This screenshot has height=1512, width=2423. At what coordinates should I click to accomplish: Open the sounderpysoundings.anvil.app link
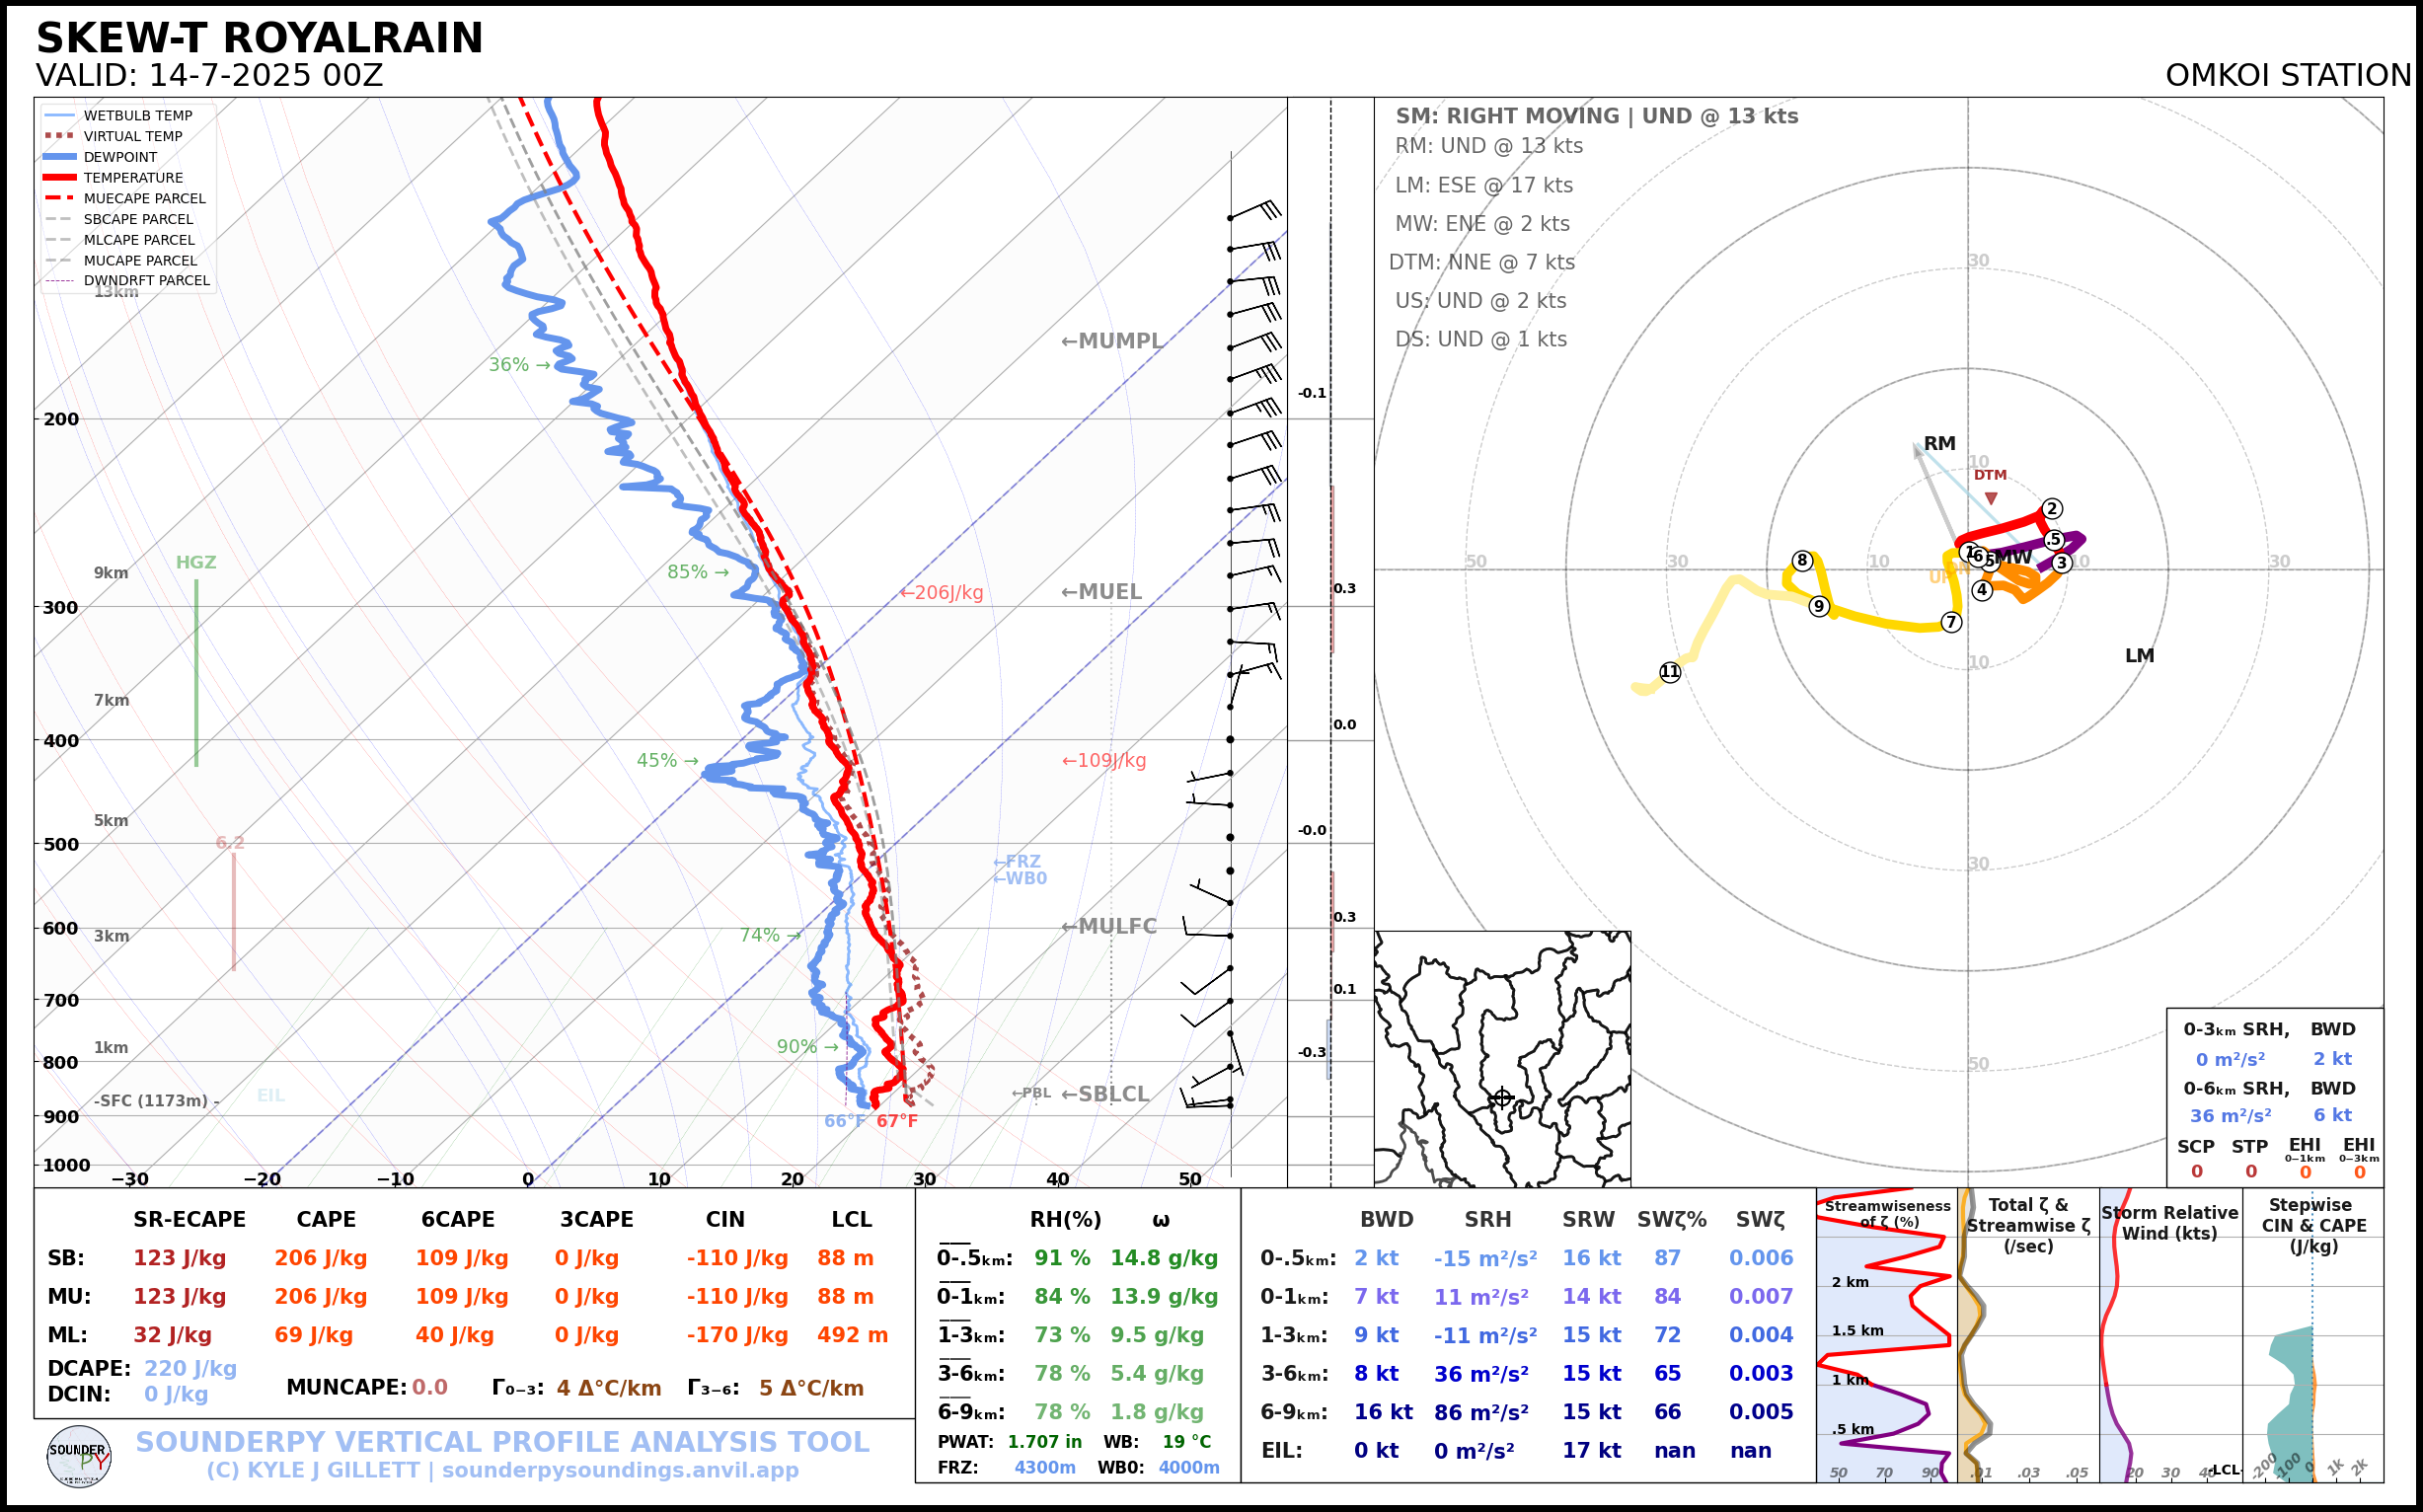(620, 1470)
